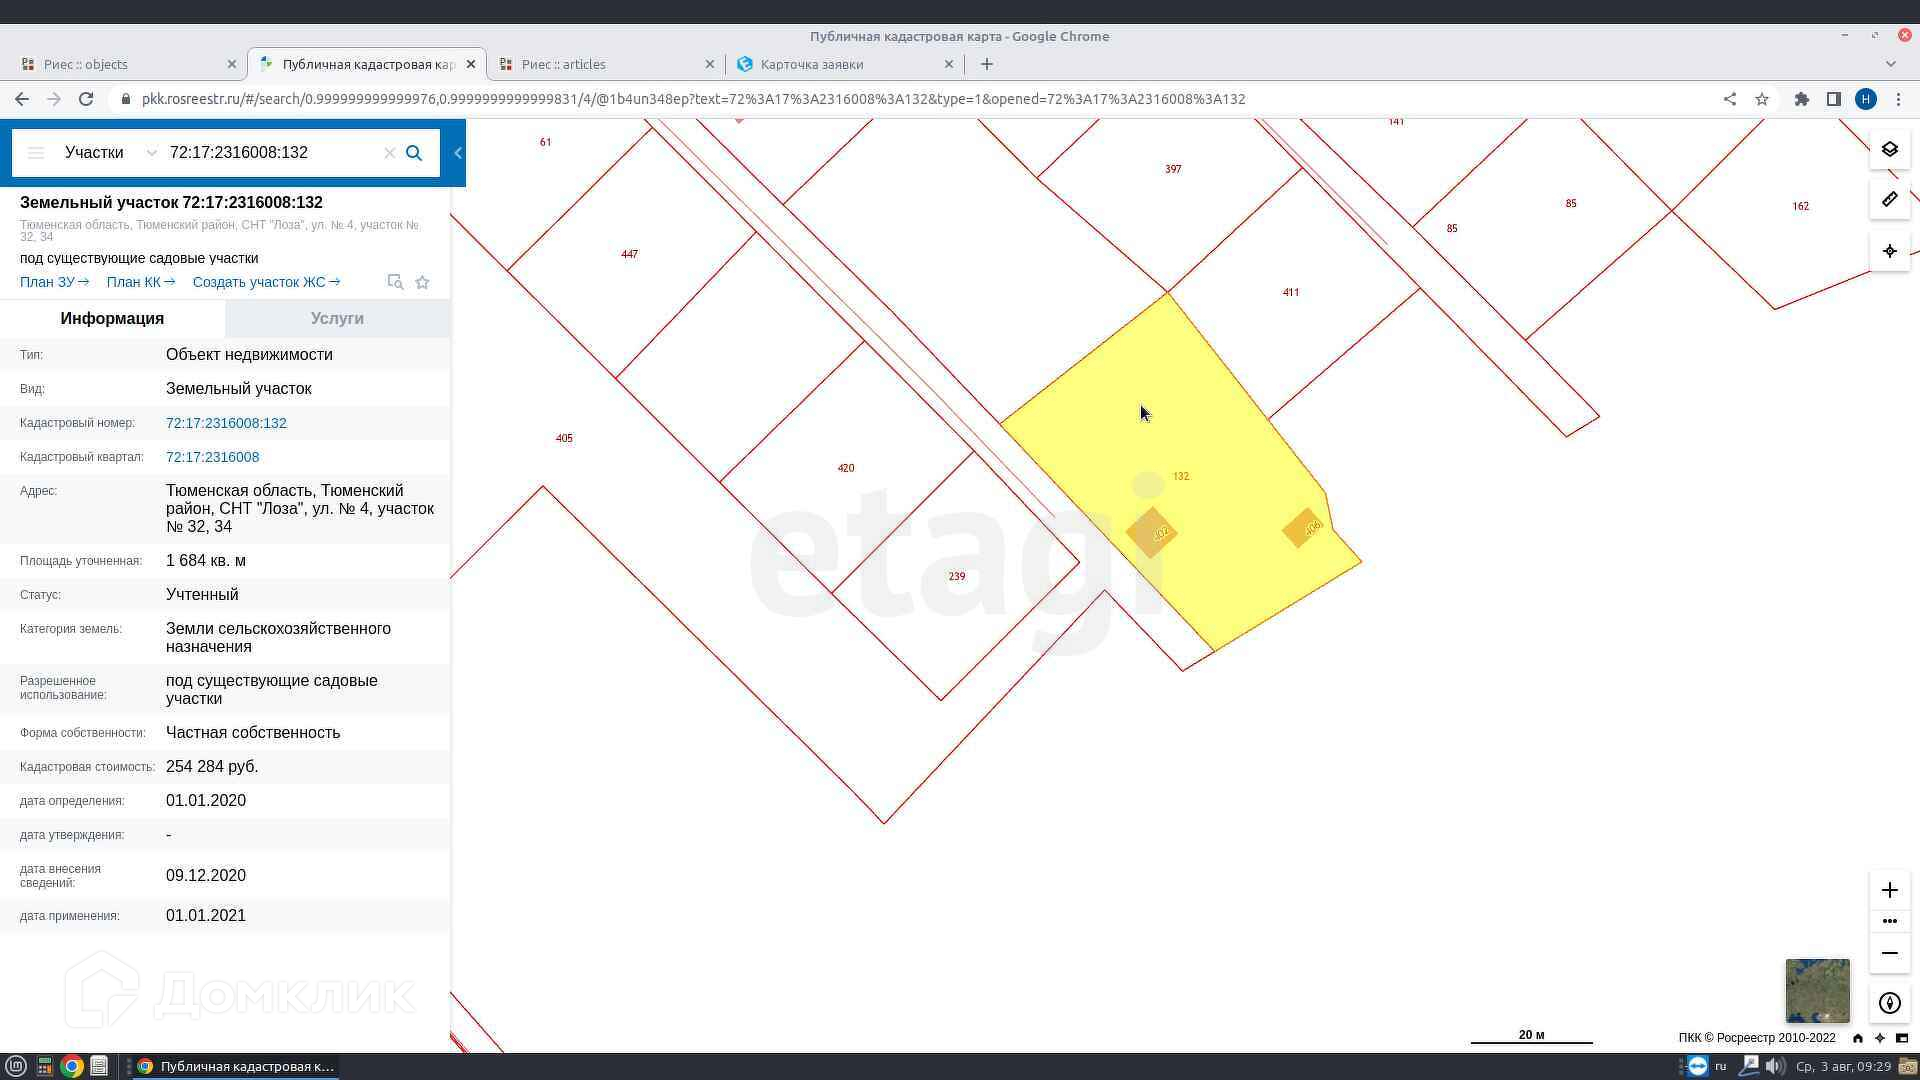Zoom out the map with minus button
1920x1080 pixels.
pos(1889,953)
